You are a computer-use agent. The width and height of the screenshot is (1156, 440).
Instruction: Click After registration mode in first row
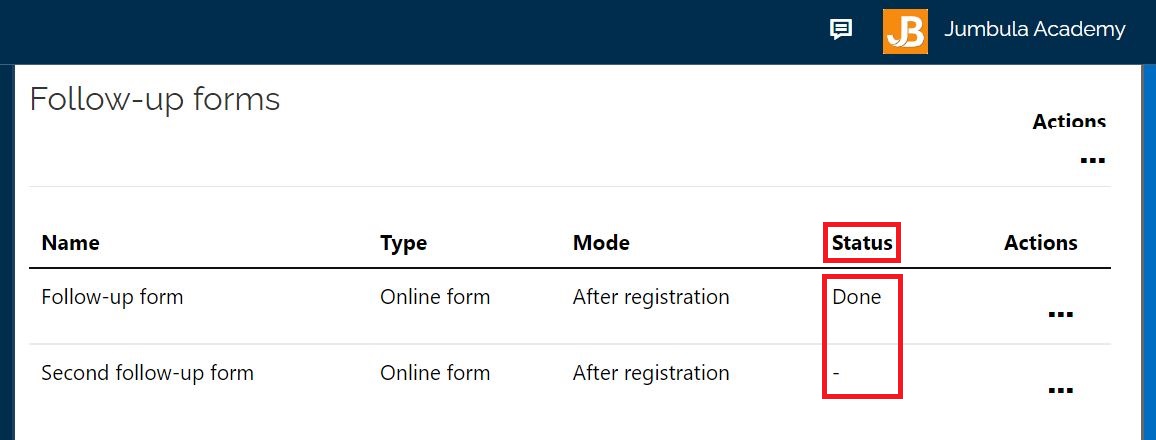point(651,297)
